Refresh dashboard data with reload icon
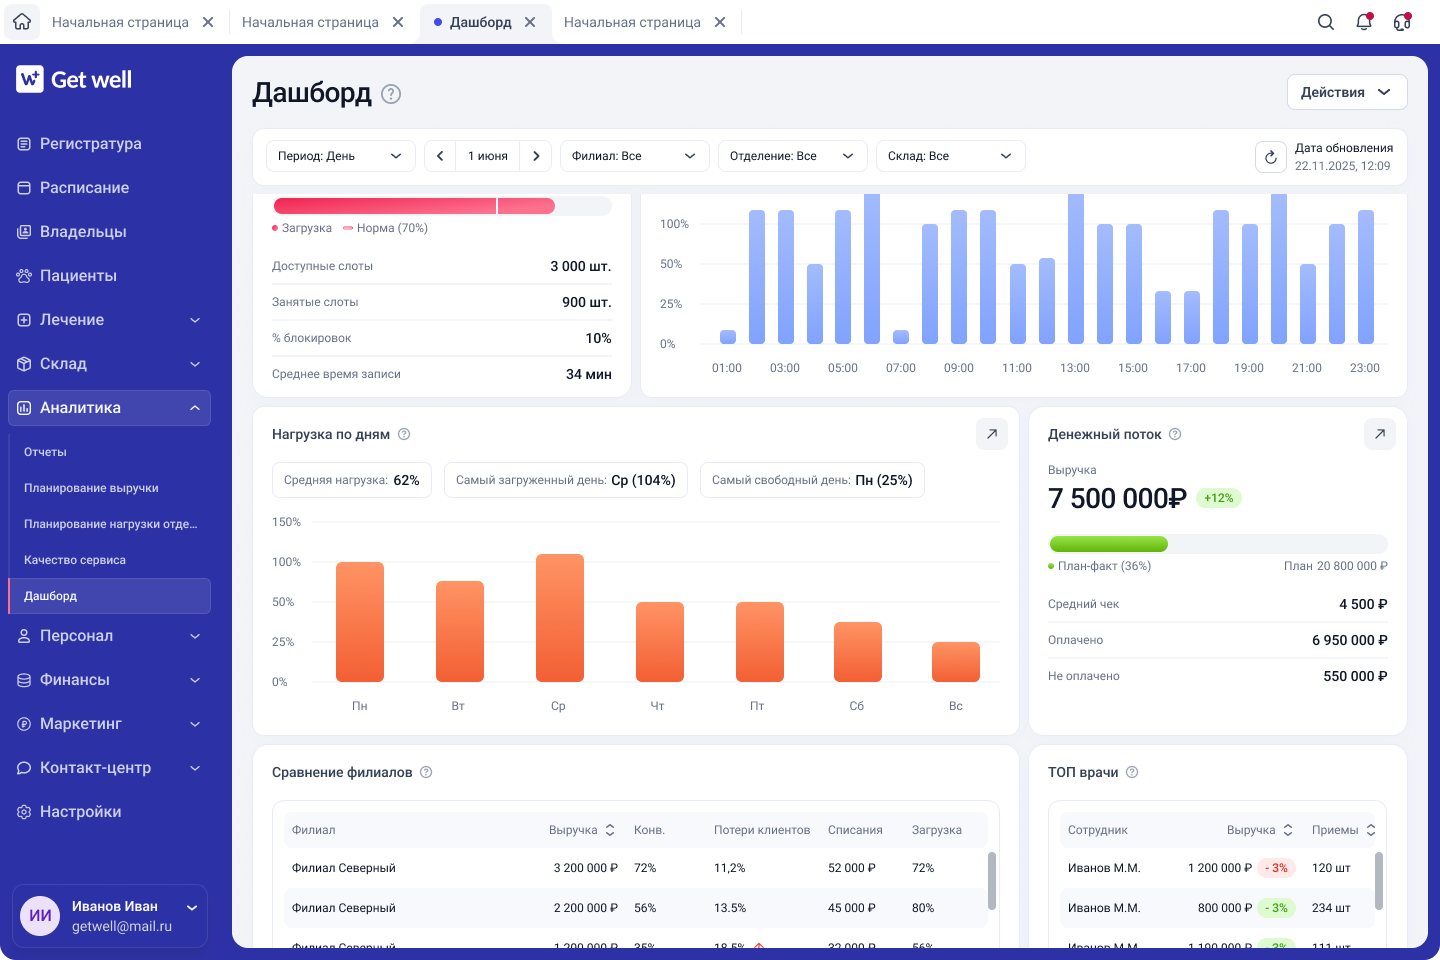The width and height of the screenshot is (1440, 960). (x=1271, y=157)
